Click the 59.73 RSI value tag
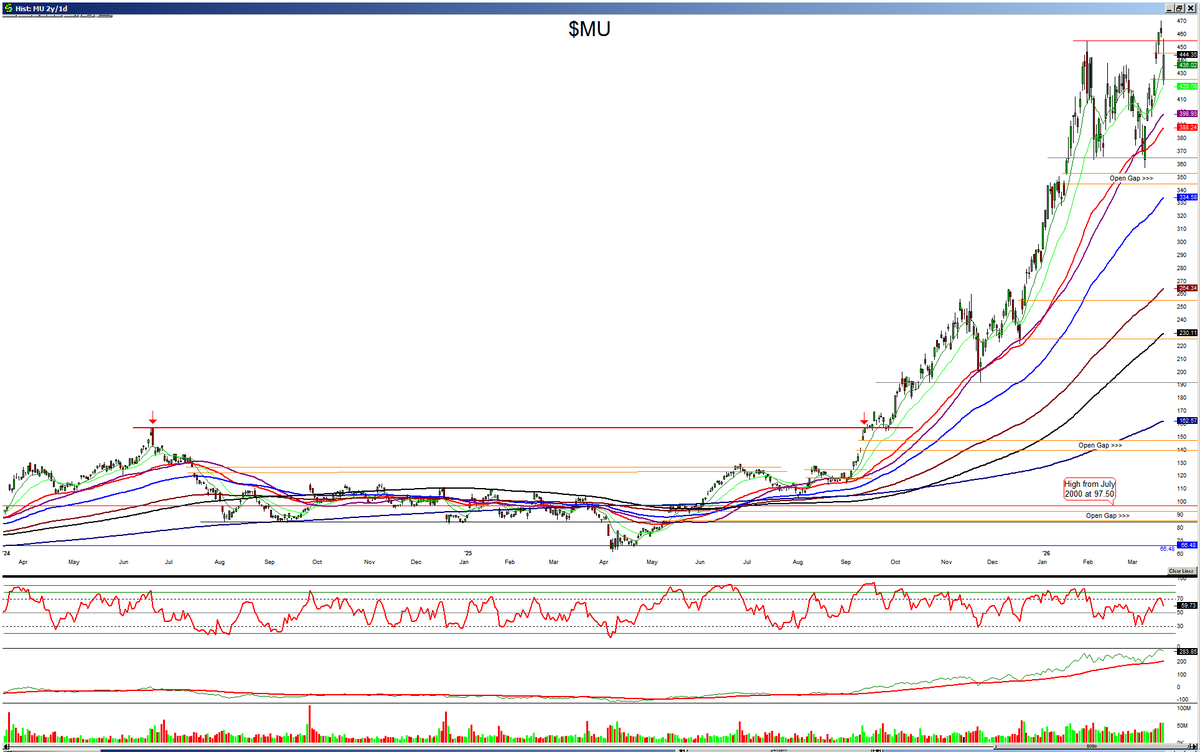The width and height of the screenshot is (1200, 752). pos(1187,606)
